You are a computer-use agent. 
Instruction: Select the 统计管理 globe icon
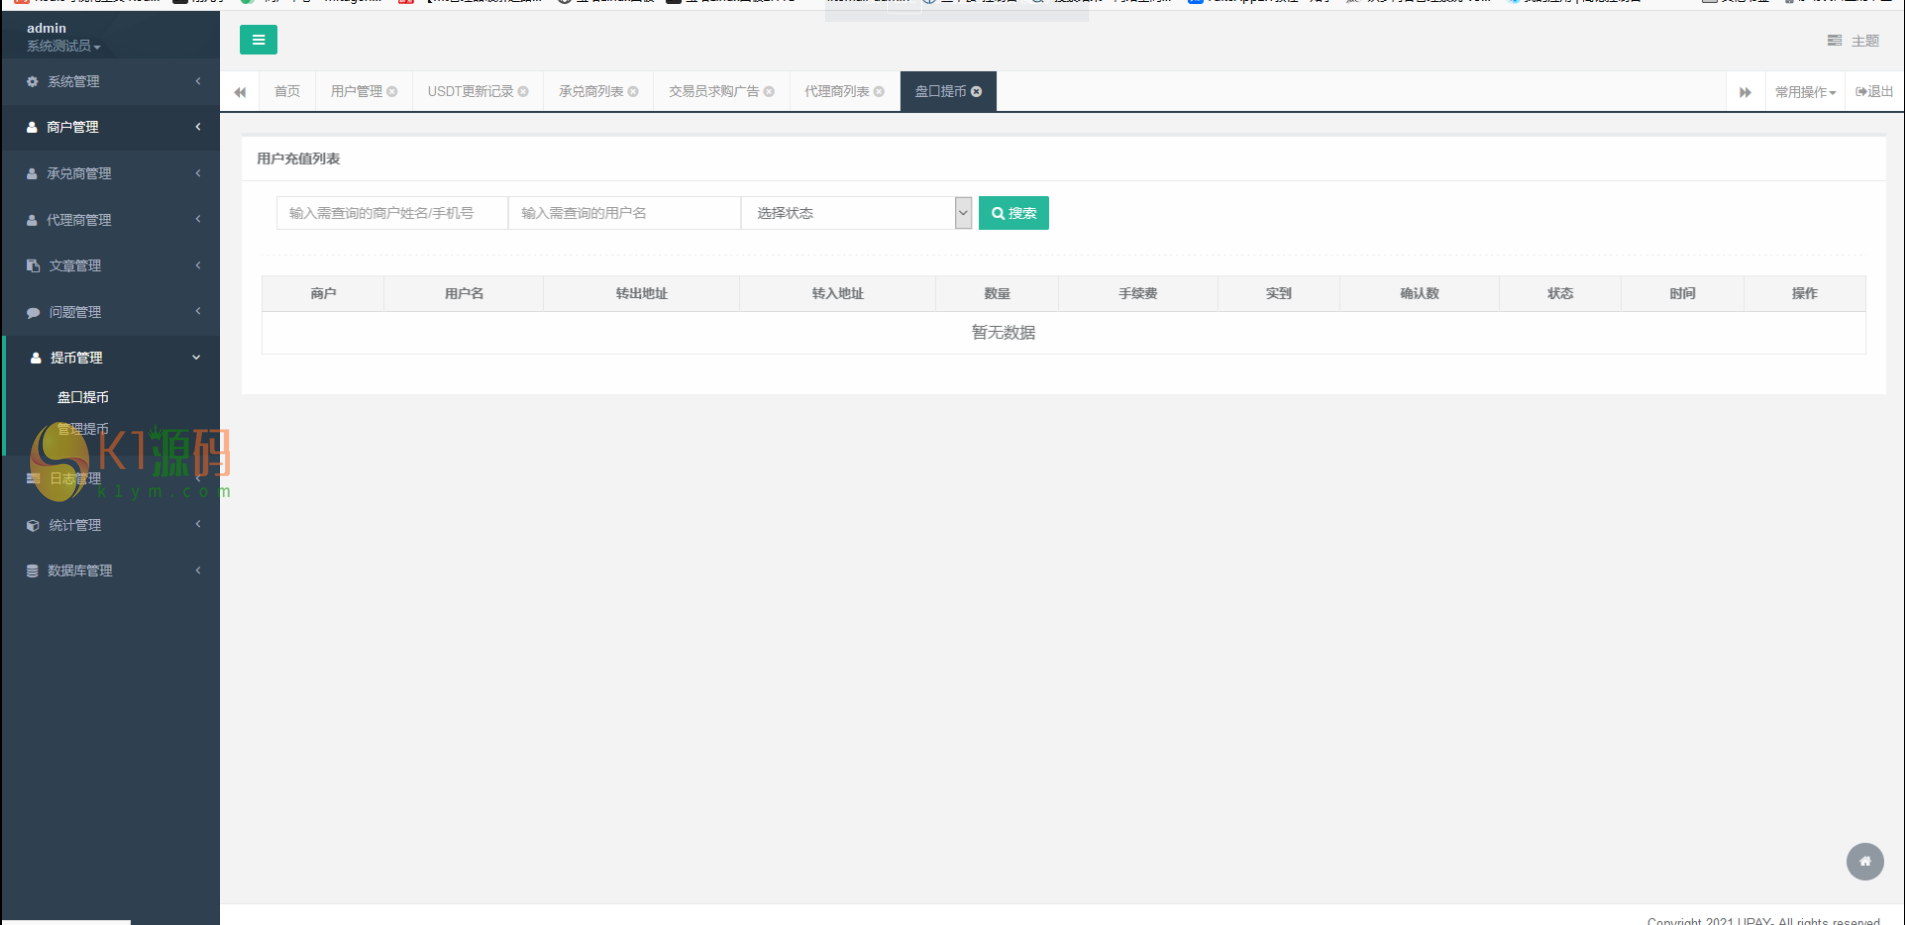click(31, 524)
